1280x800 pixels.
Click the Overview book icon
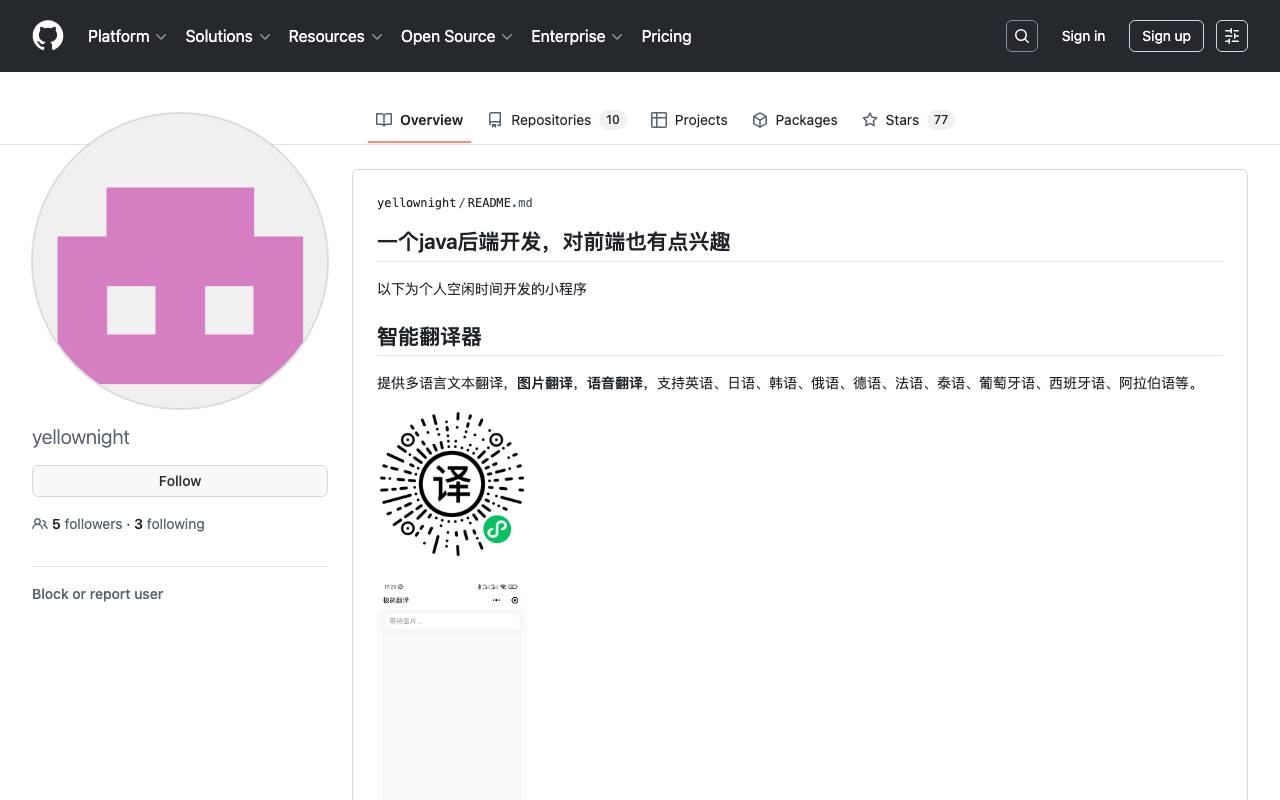tap(384, 120)
